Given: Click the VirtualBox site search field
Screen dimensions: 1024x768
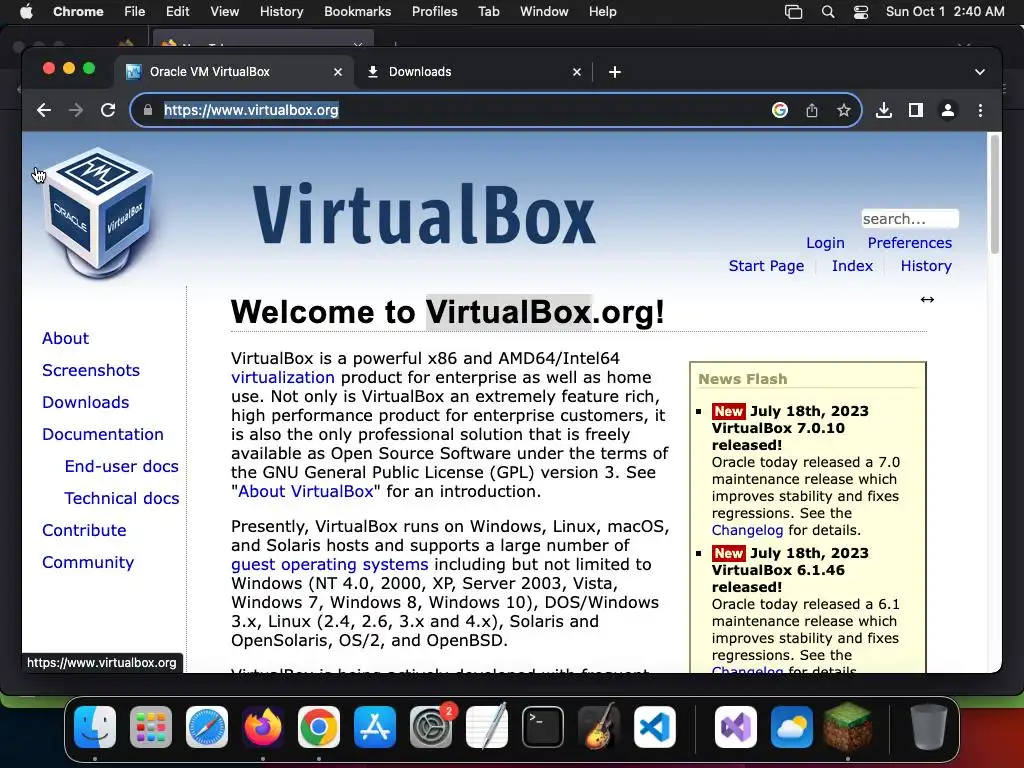Looking at the screenshot, I should click(x=910, y=219).
